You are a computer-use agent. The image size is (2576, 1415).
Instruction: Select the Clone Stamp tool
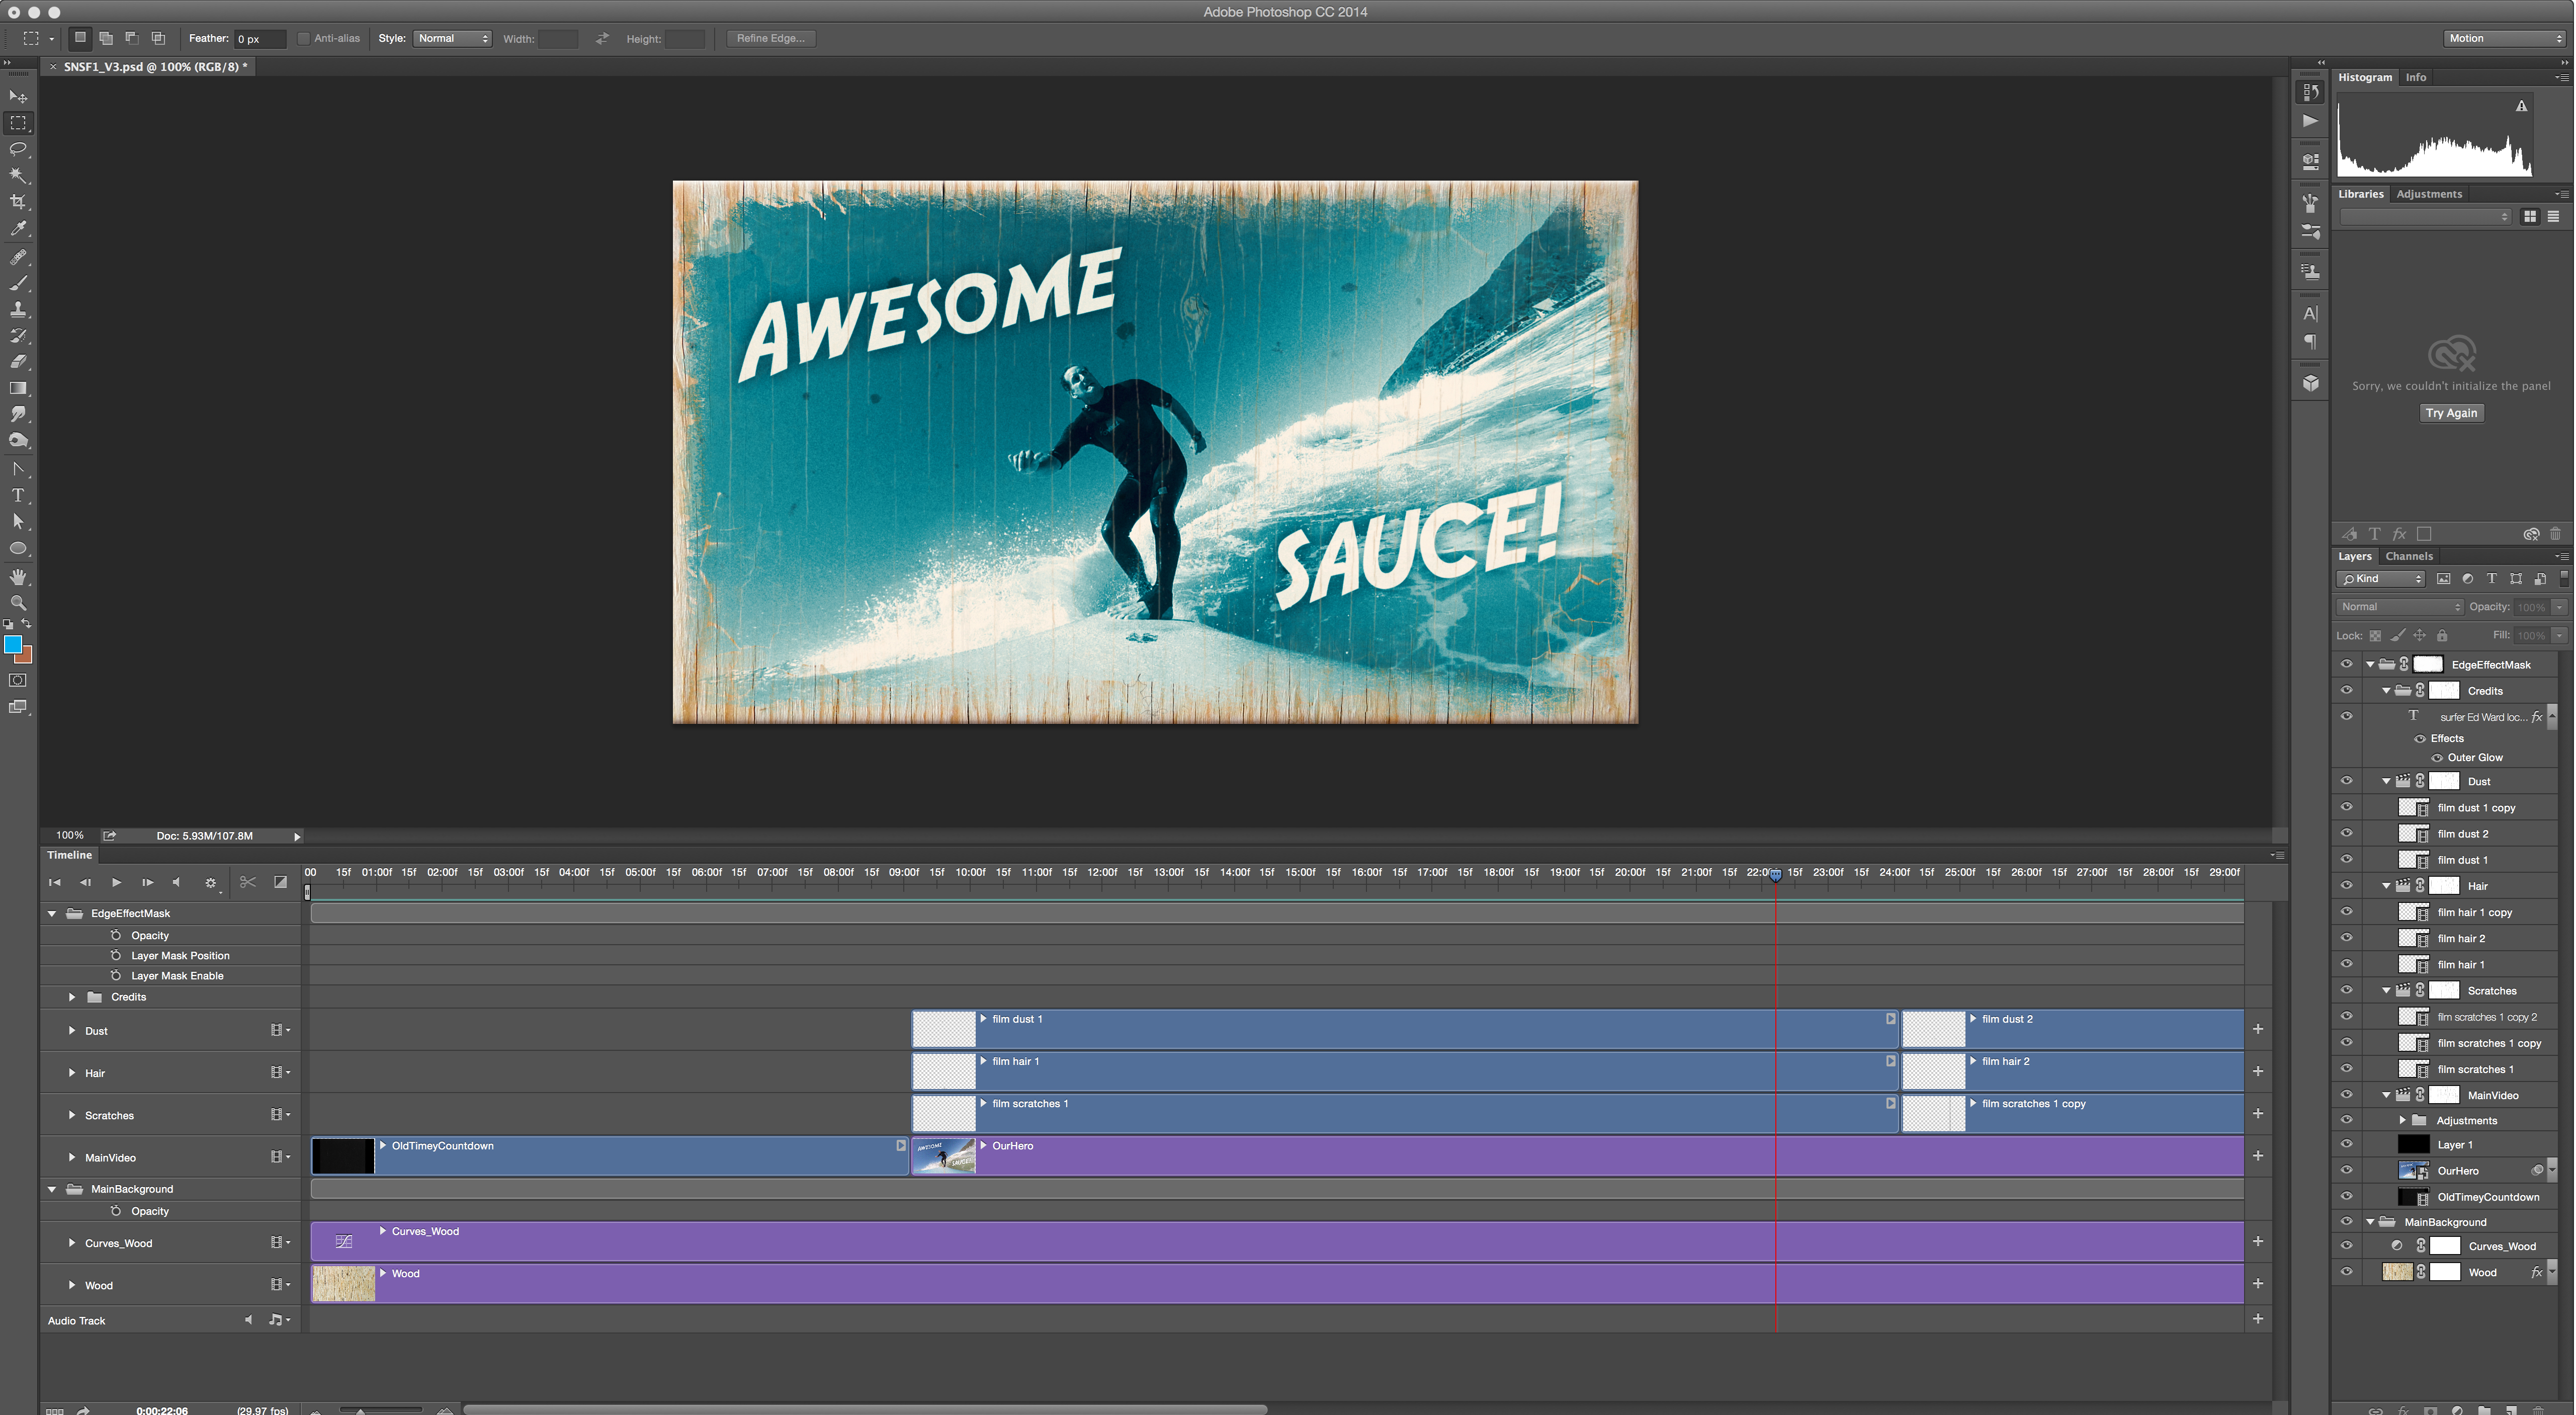pos(18,310)
